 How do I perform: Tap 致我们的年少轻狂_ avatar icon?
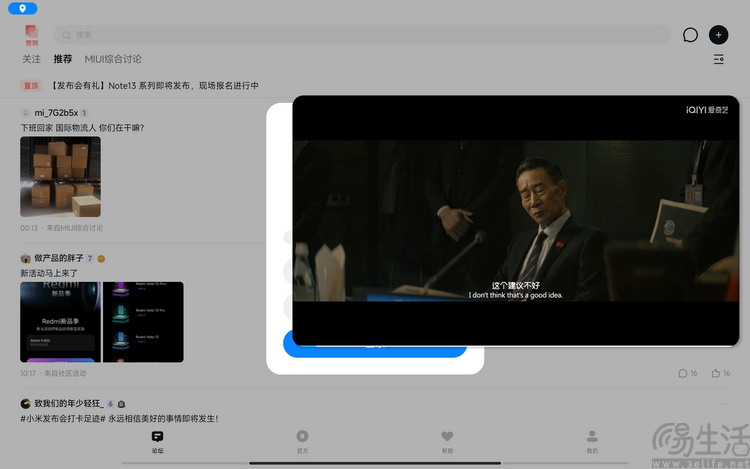coord(25,404)
